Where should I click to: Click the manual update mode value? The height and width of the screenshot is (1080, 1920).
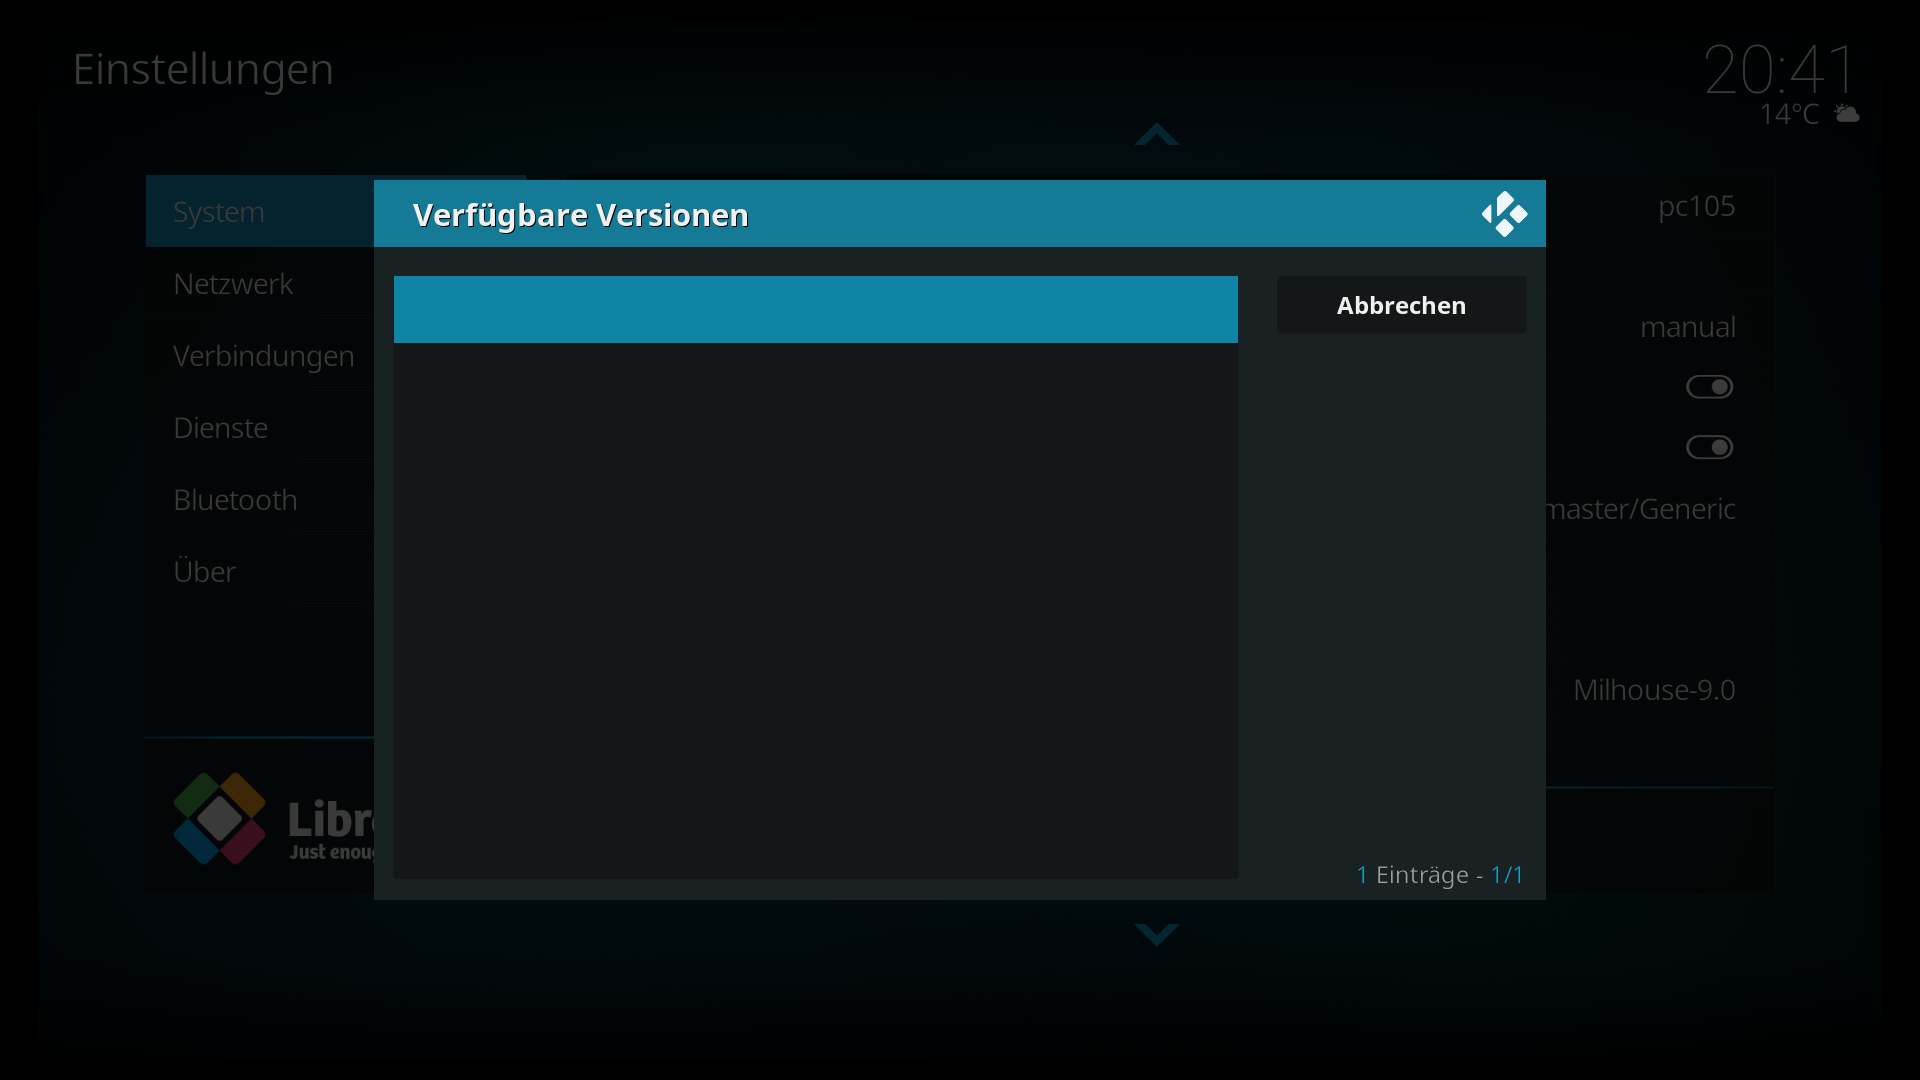coord(1687,327)
